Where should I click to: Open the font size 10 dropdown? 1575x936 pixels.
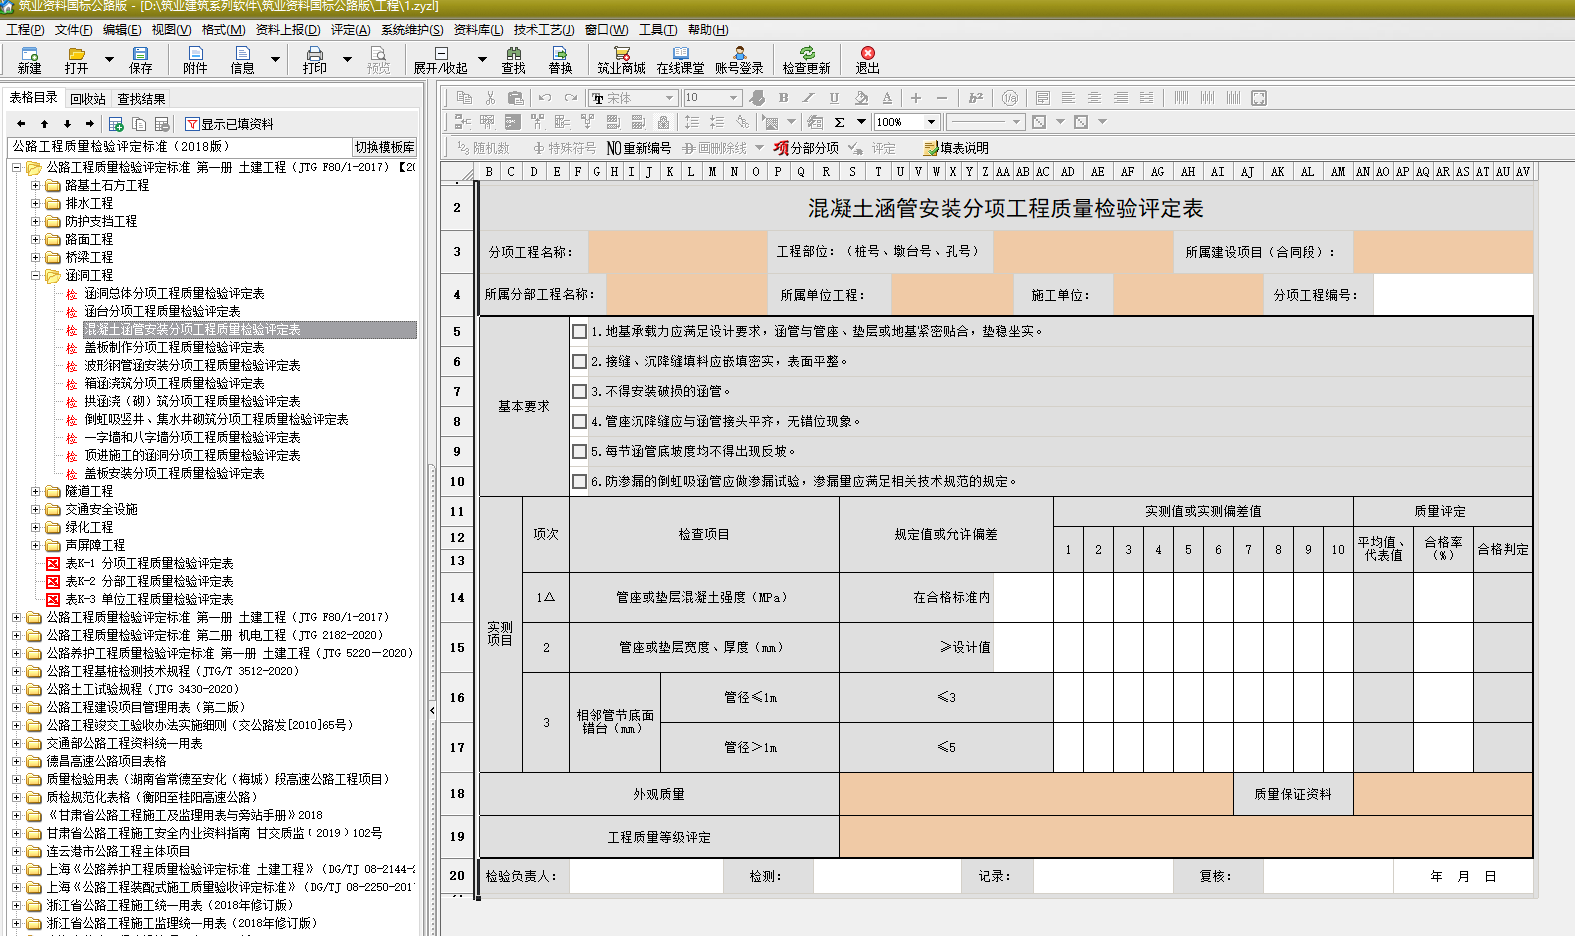point(734,98)
